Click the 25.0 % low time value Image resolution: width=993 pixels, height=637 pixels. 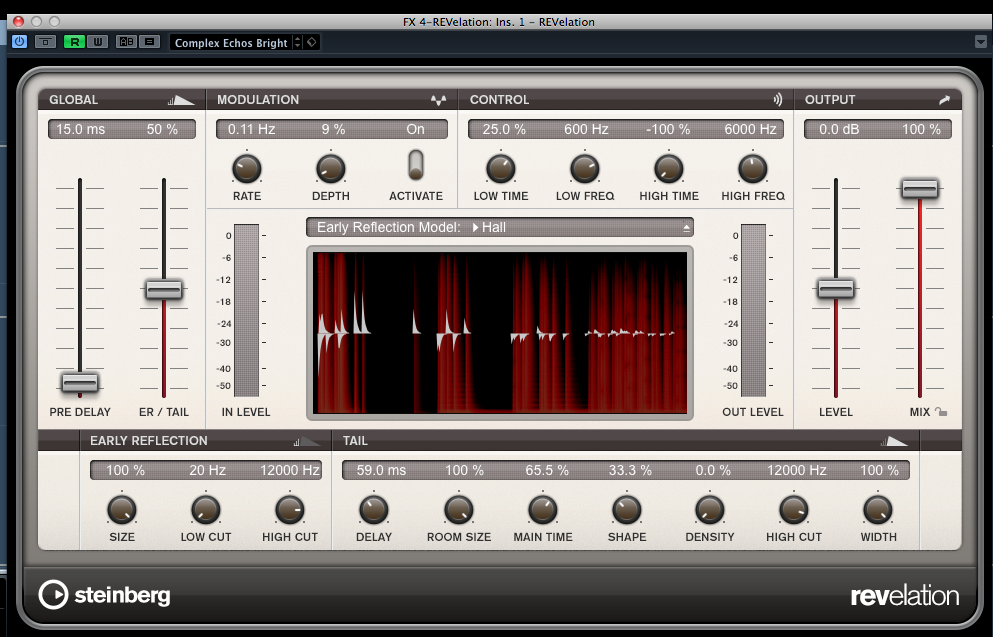pyautogui.click(x=504, y=129)
